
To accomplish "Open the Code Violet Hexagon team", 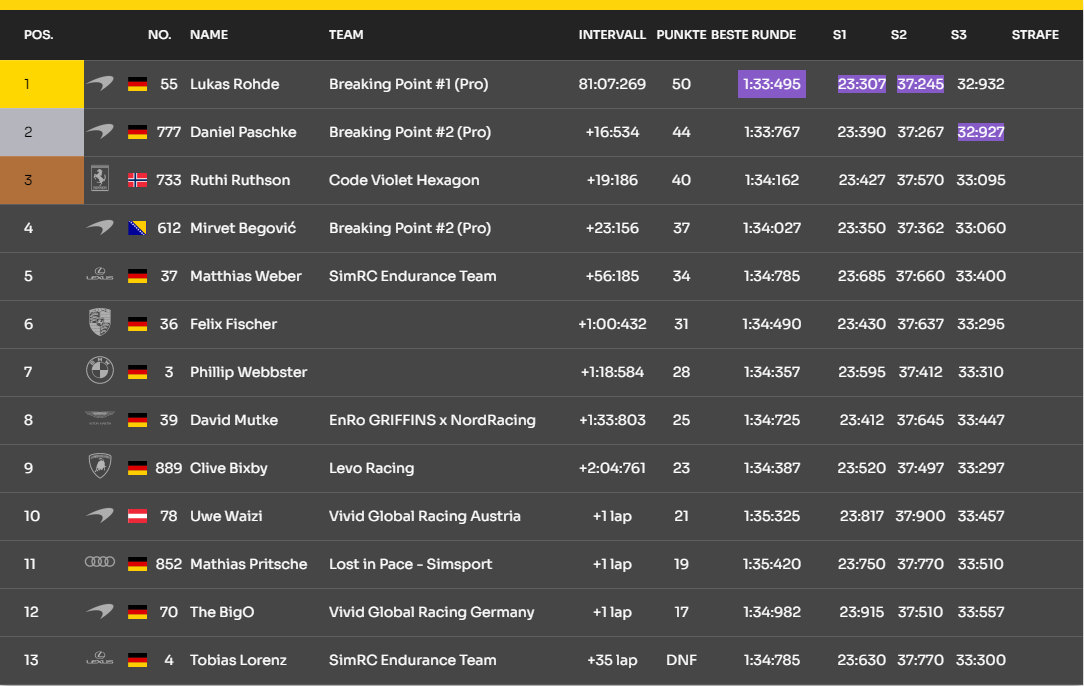I will click(x=404, y=180).
